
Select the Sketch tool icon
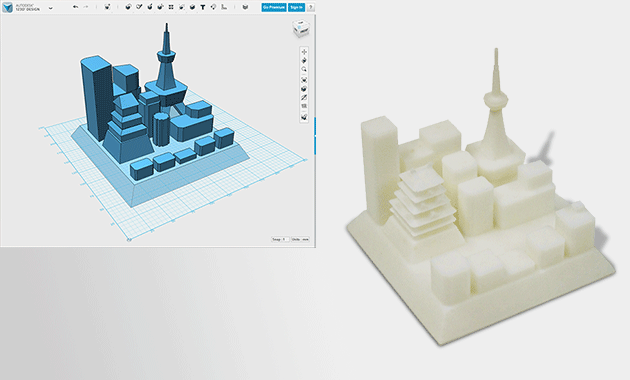pyautogui.click(x=139, y=7)
